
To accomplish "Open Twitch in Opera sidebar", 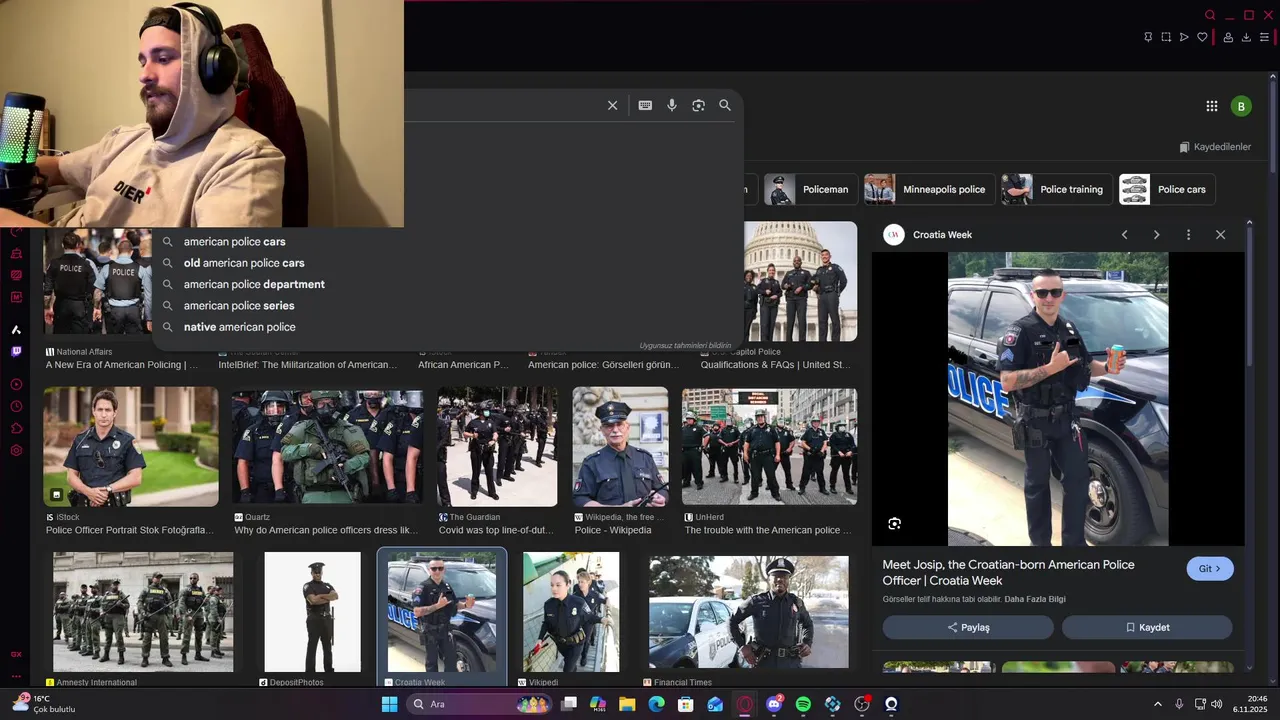I will 16,352.
